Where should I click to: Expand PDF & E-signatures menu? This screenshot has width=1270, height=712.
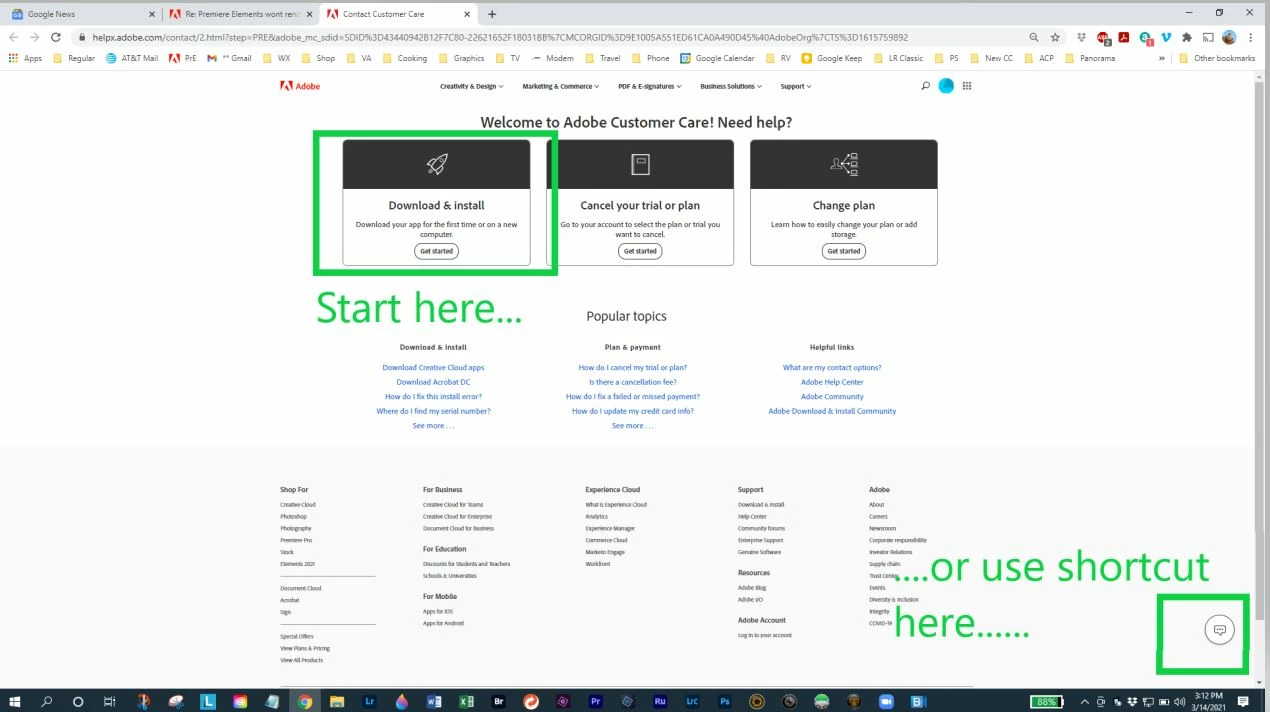pyautogui.click(x=650, y=86)
